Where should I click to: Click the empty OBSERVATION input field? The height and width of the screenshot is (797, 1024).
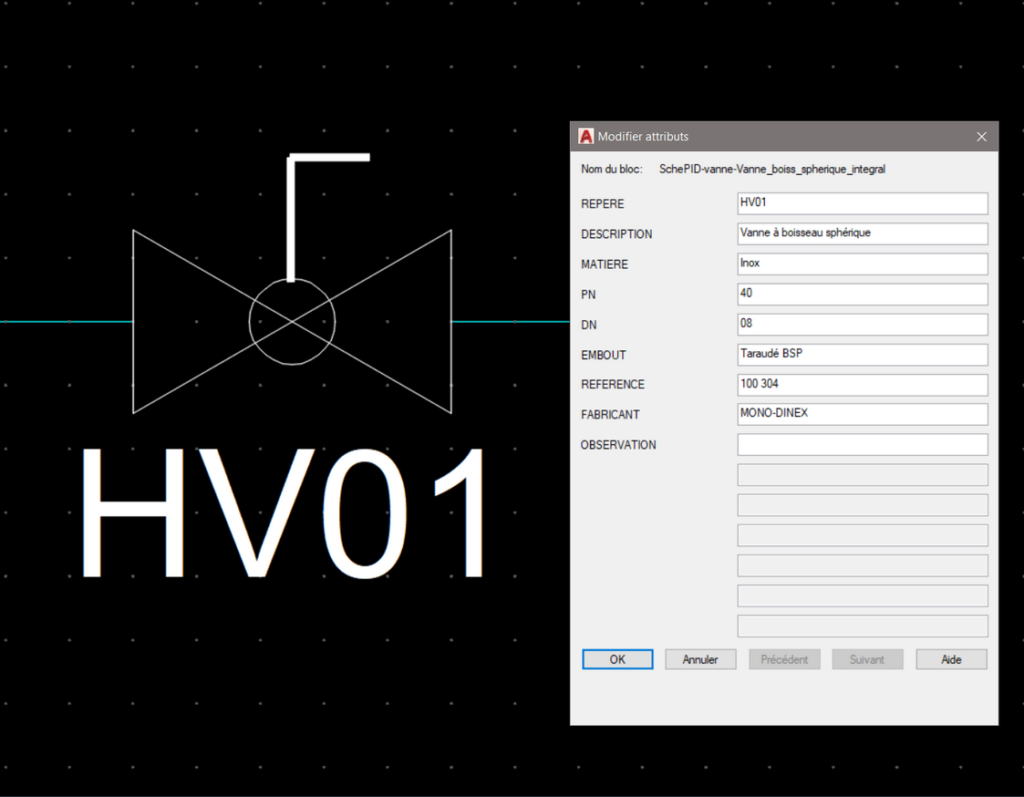pyautogui.click(x=863, y=445)
